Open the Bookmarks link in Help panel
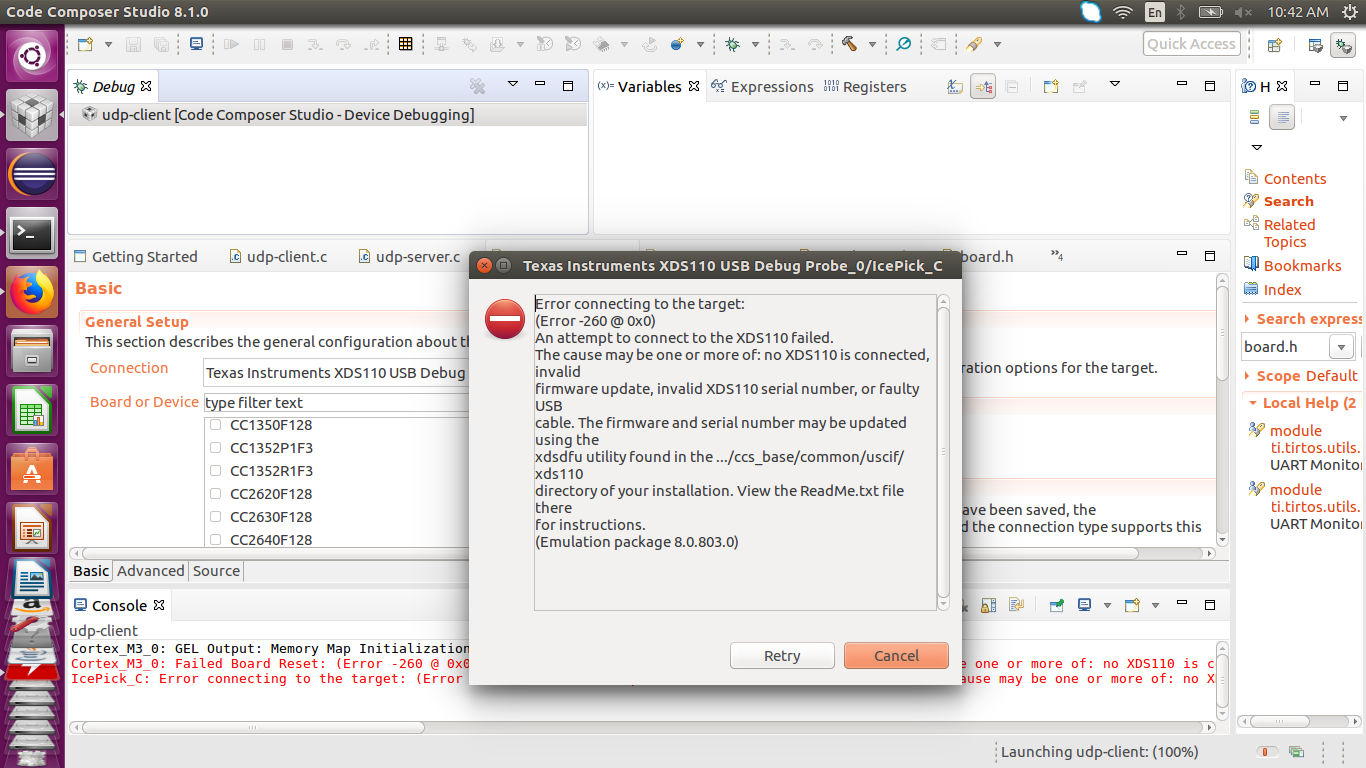1366x768 pixels. 1303,265
